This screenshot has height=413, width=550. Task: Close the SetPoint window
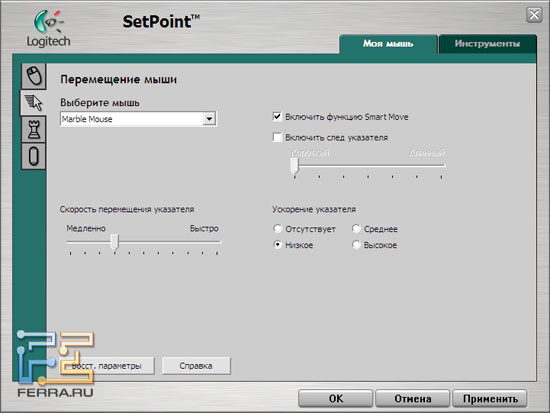pyautogui.click(x=534, y=15)
